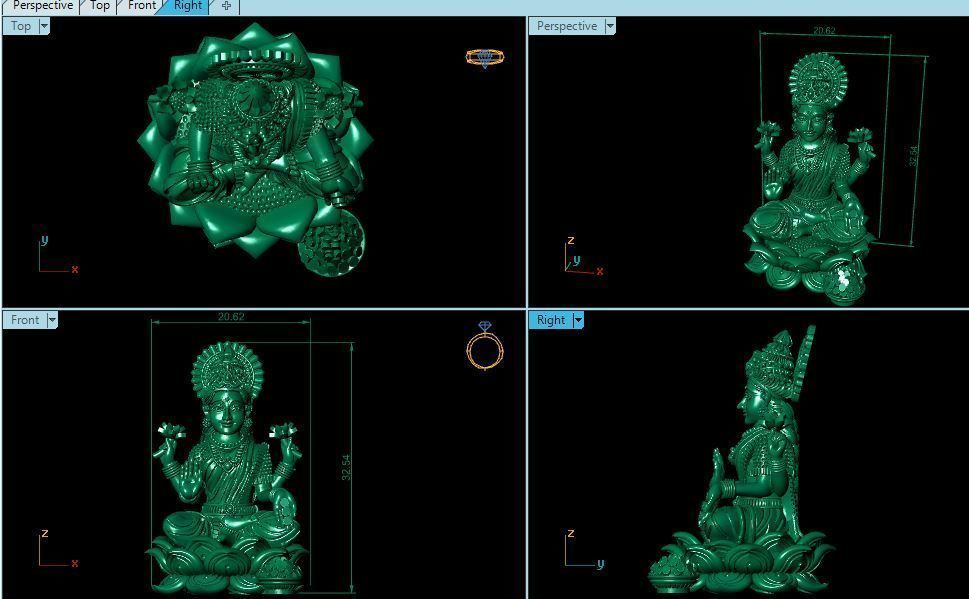Open the Front viewport dropdown arrow
This screenshot has height=599, width=969.
tap(52, 320)
